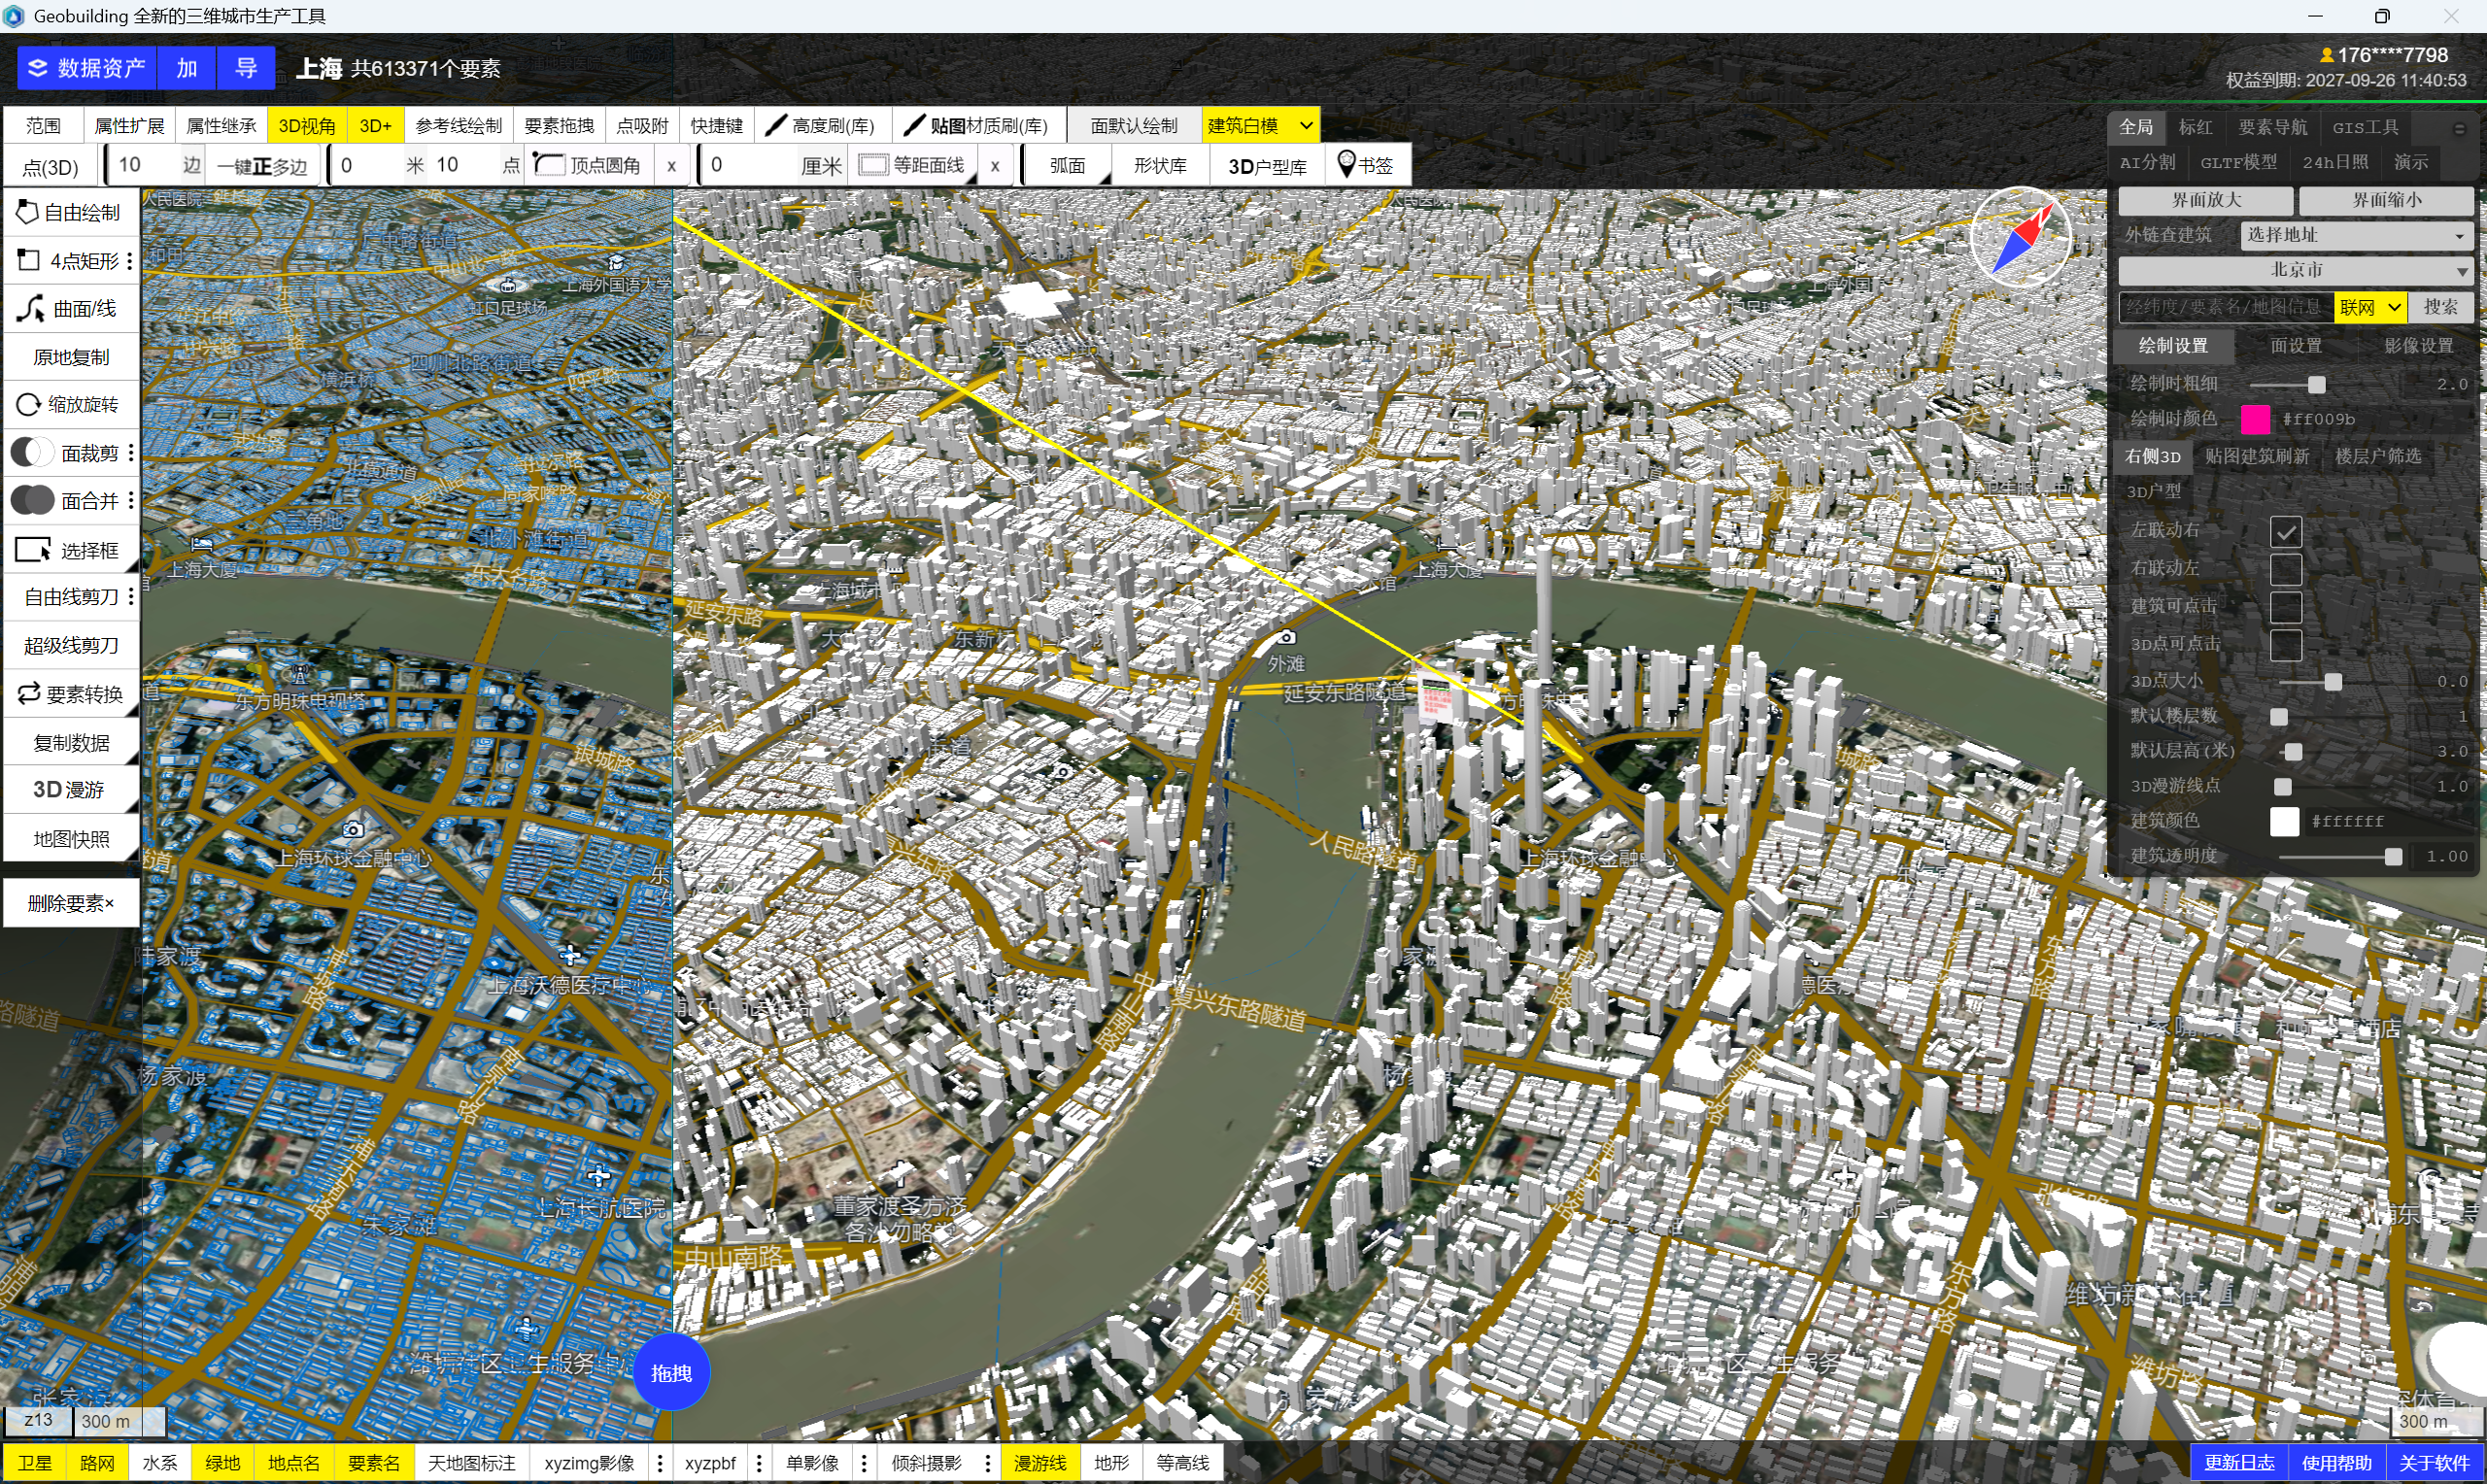This screenshot has width=2487, height=1484.
Task: Click the compass to reset orientation
Action: coord(2020,238)
